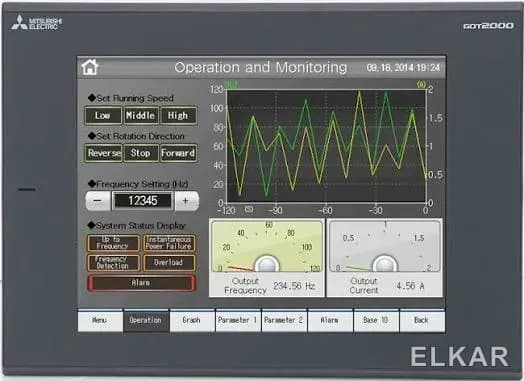This screenshot has height=381, width=524.
Task: Increase frequency with the plus button
Action: [186, 201]
